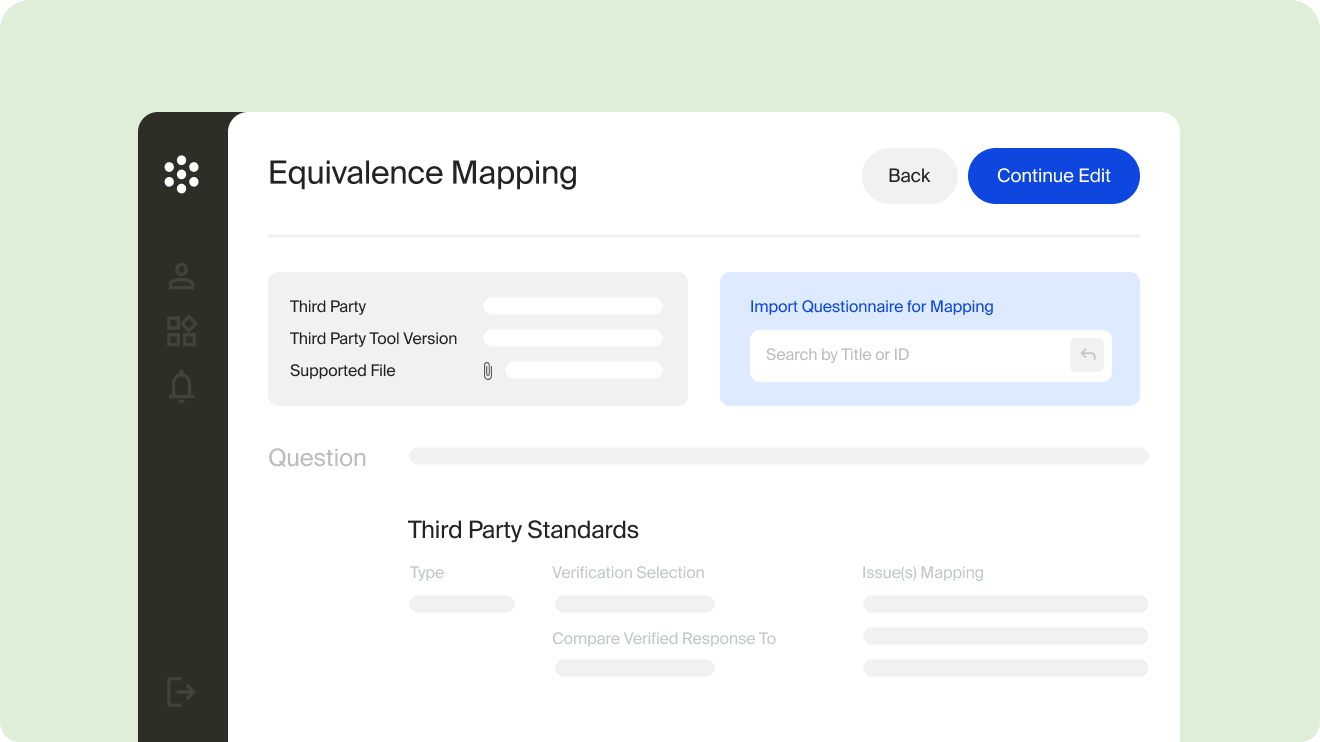Click the Type column label
This screenshot has width=1320, height=742.
427,573
